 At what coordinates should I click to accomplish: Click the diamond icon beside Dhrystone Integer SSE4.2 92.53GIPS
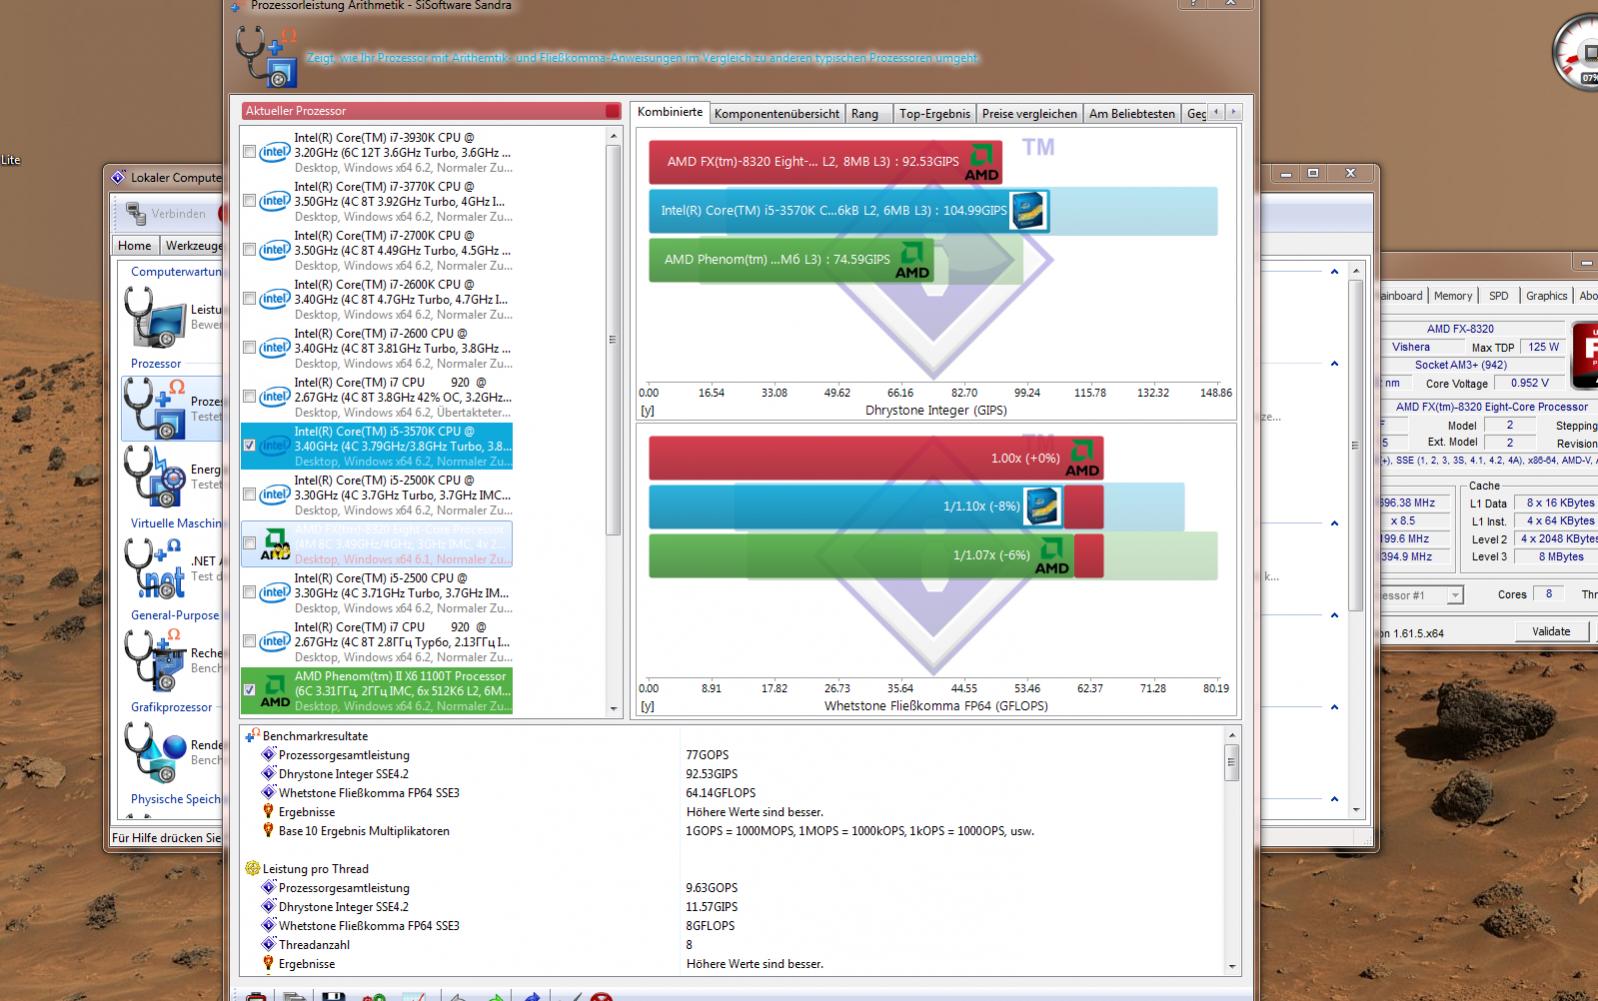click(268, 774)
